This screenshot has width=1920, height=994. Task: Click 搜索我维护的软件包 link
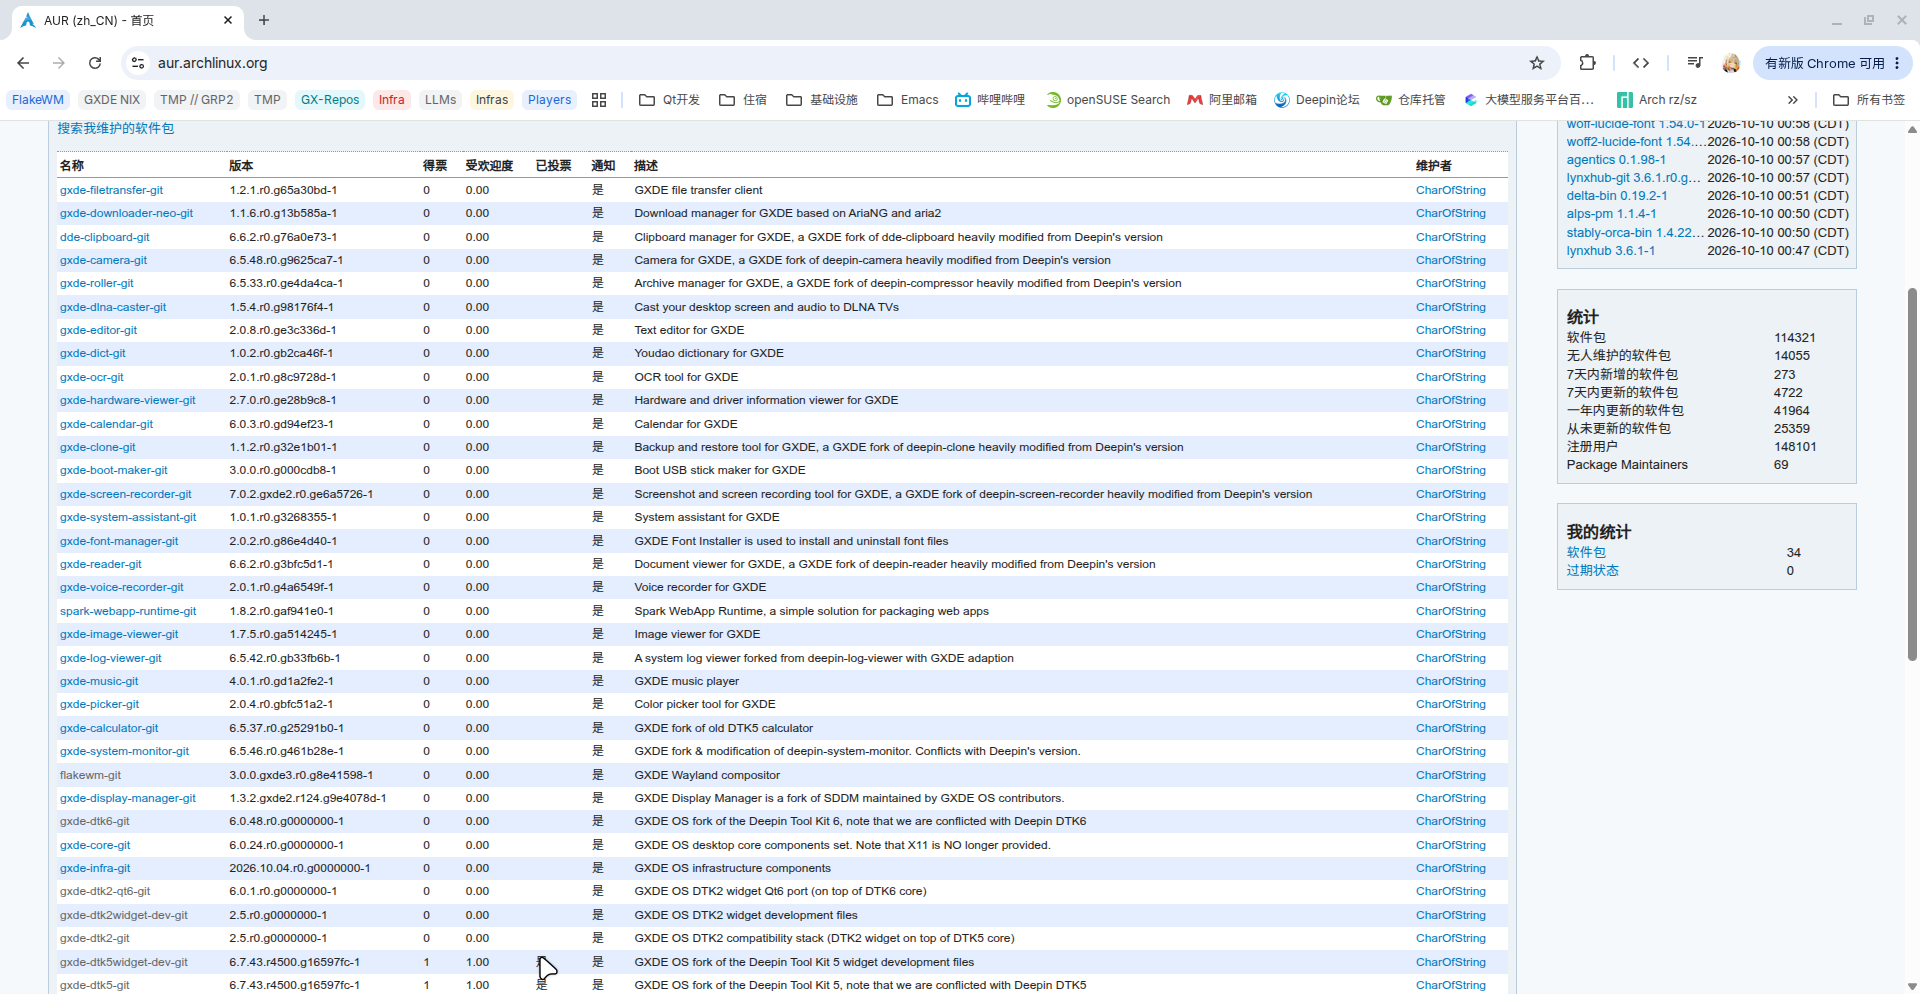(116, 129)
